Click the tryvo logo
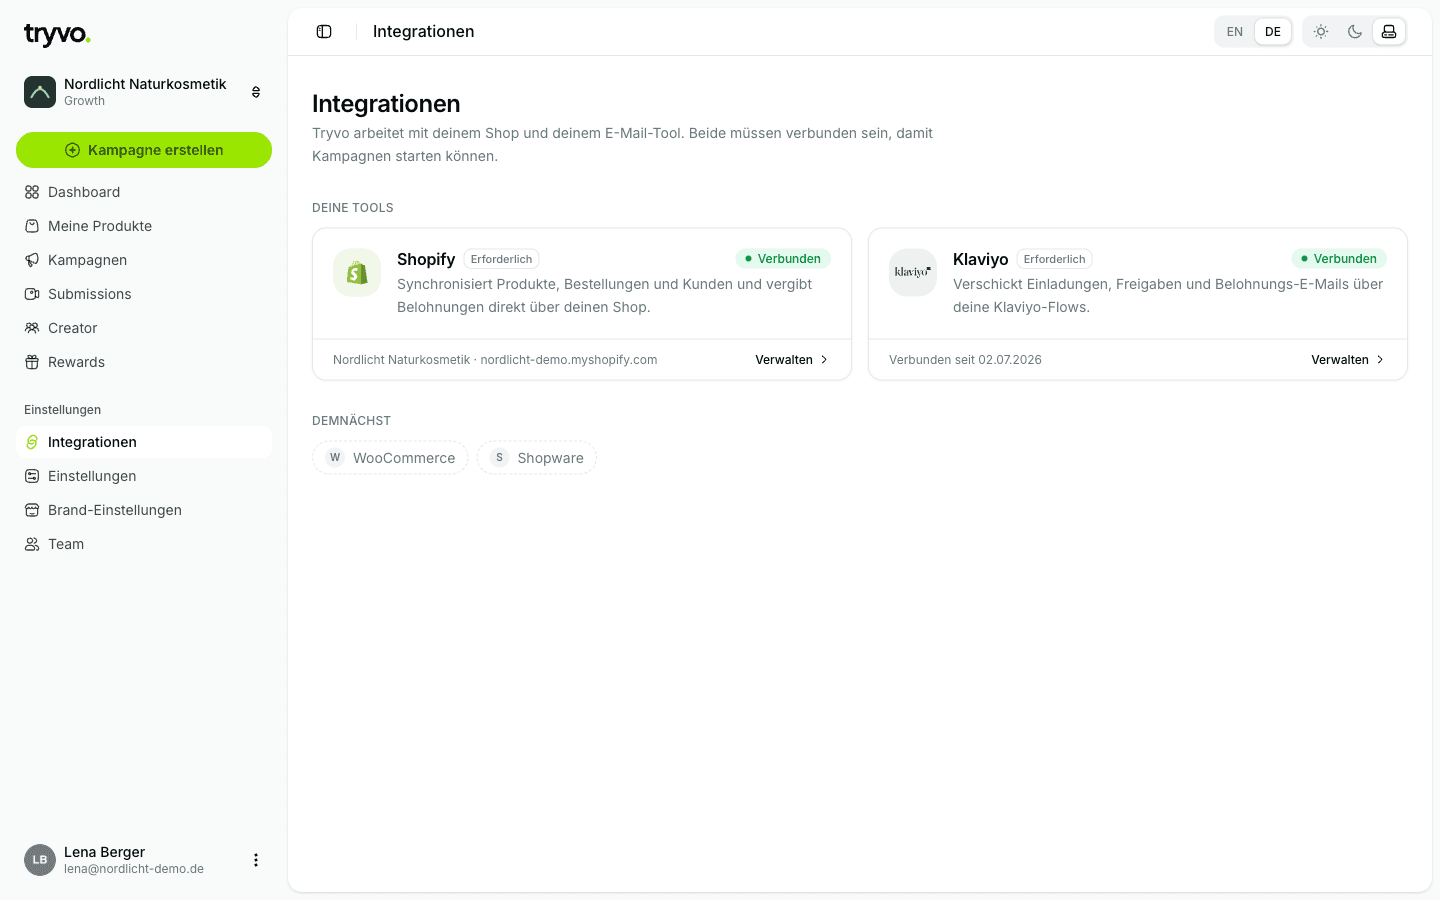 57,35
